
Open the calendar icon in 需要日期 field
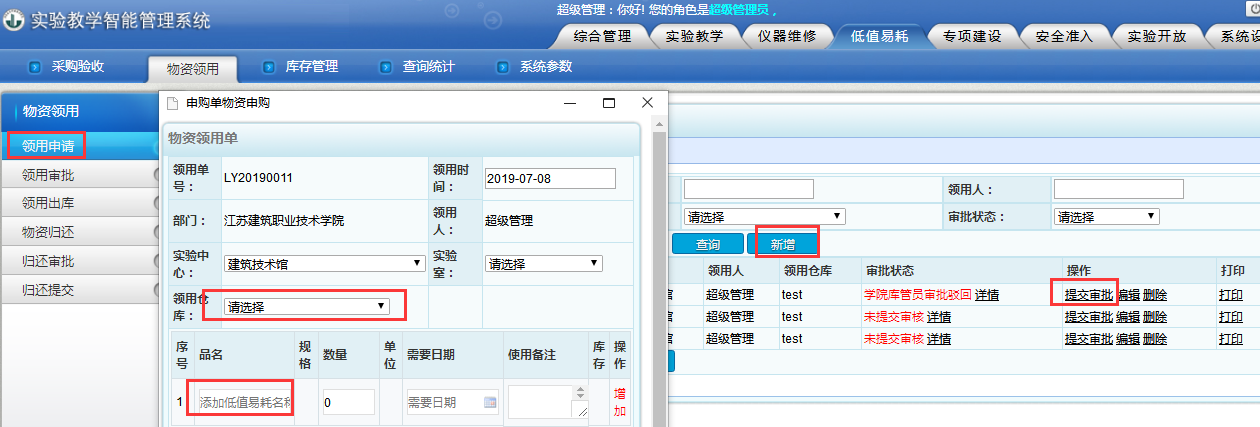click(489, 402)
